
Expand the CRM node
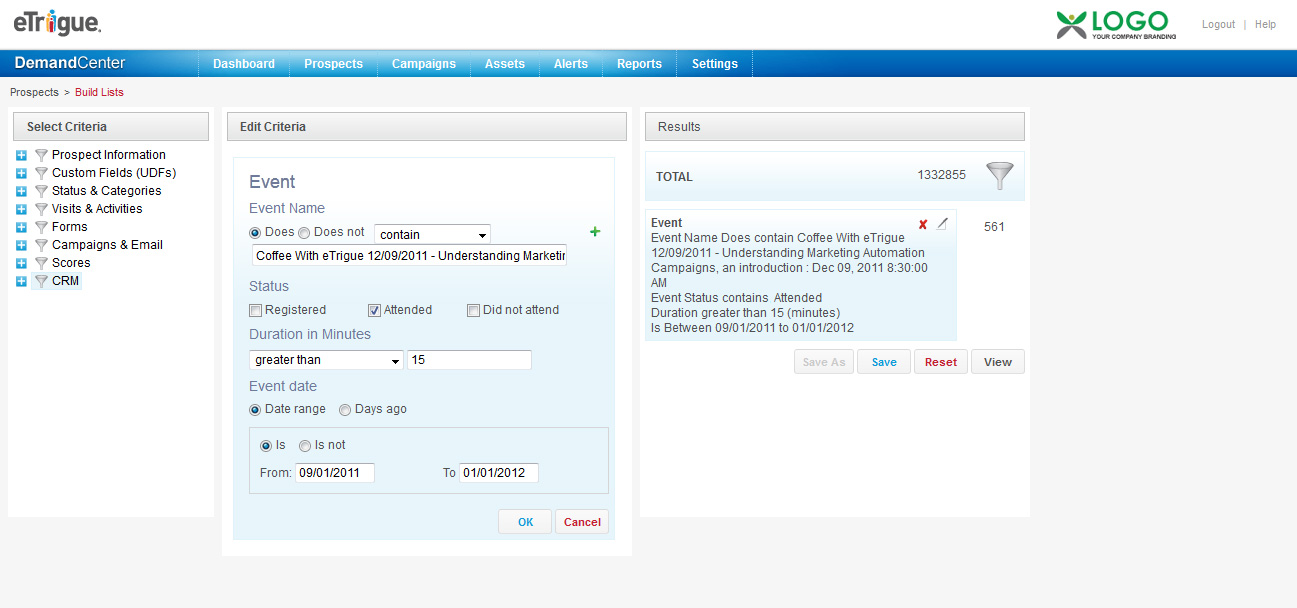[22, 281]
